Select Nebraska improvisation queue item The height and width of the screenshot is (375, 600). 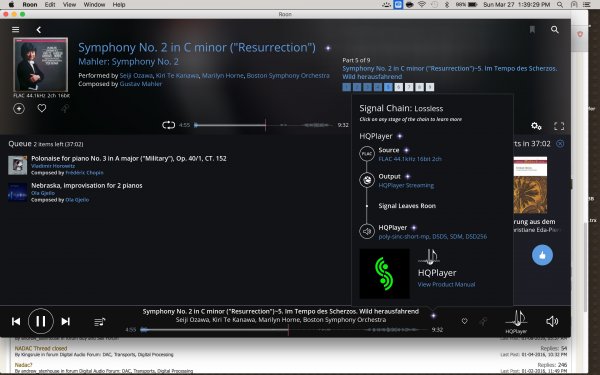pyautogui.click(x=86, y=186)
